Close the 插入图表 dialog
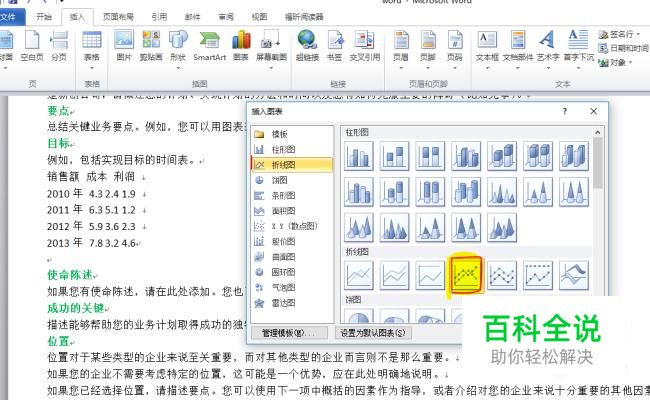 [594, 111]
